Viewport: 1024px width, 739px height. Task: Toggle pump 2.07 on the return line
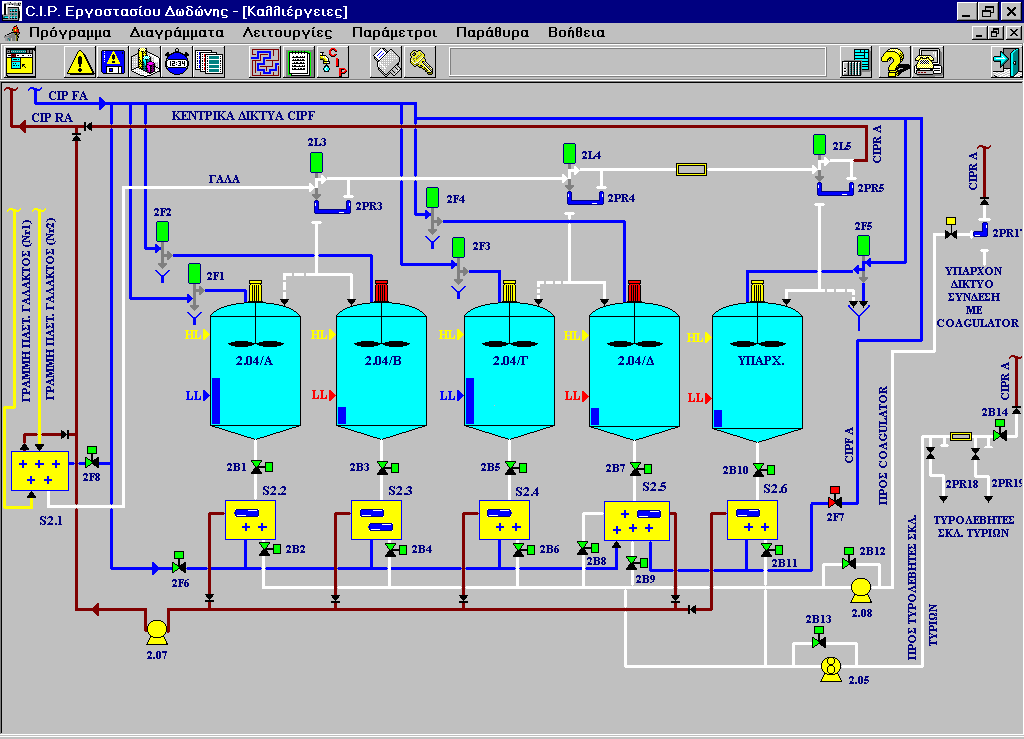tap(156, 630)
